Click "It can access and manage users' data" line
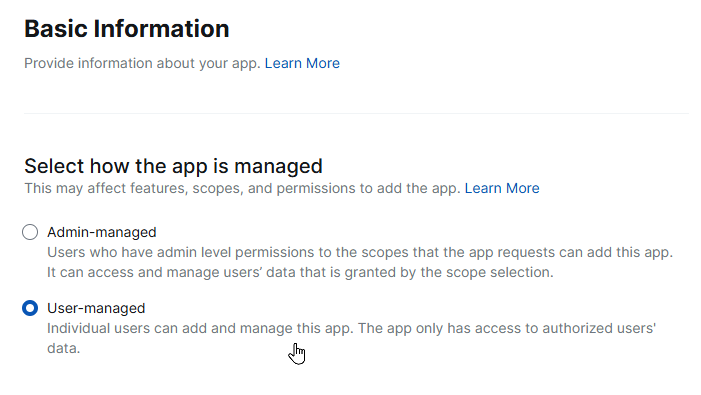This screenshot has width=701, height=395. (x=300, y=272)
